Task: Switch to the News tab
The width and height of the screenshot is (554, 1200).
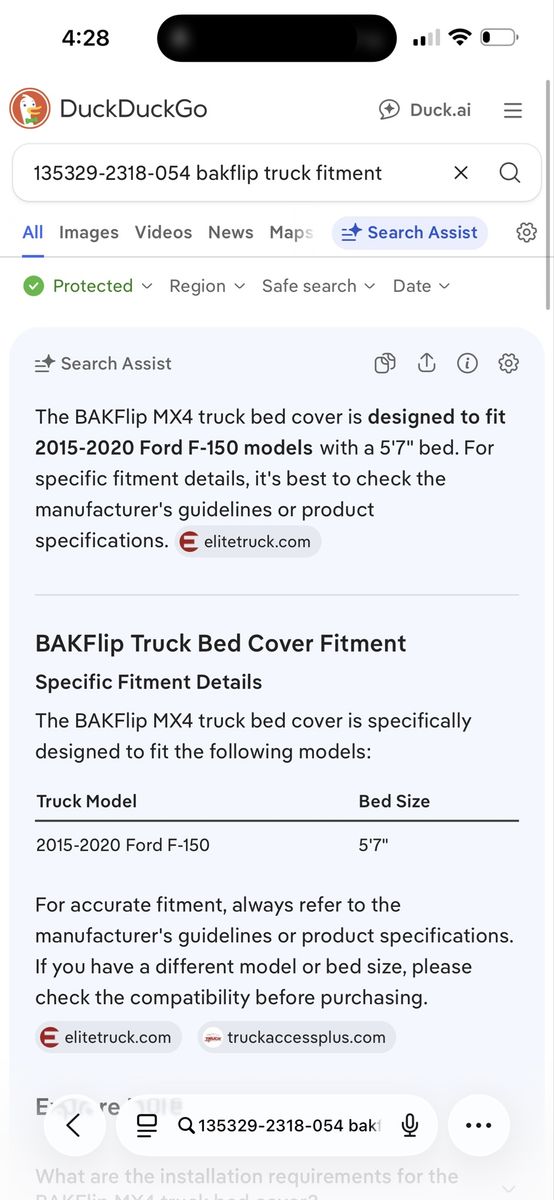Action: (x=231, y=232)
